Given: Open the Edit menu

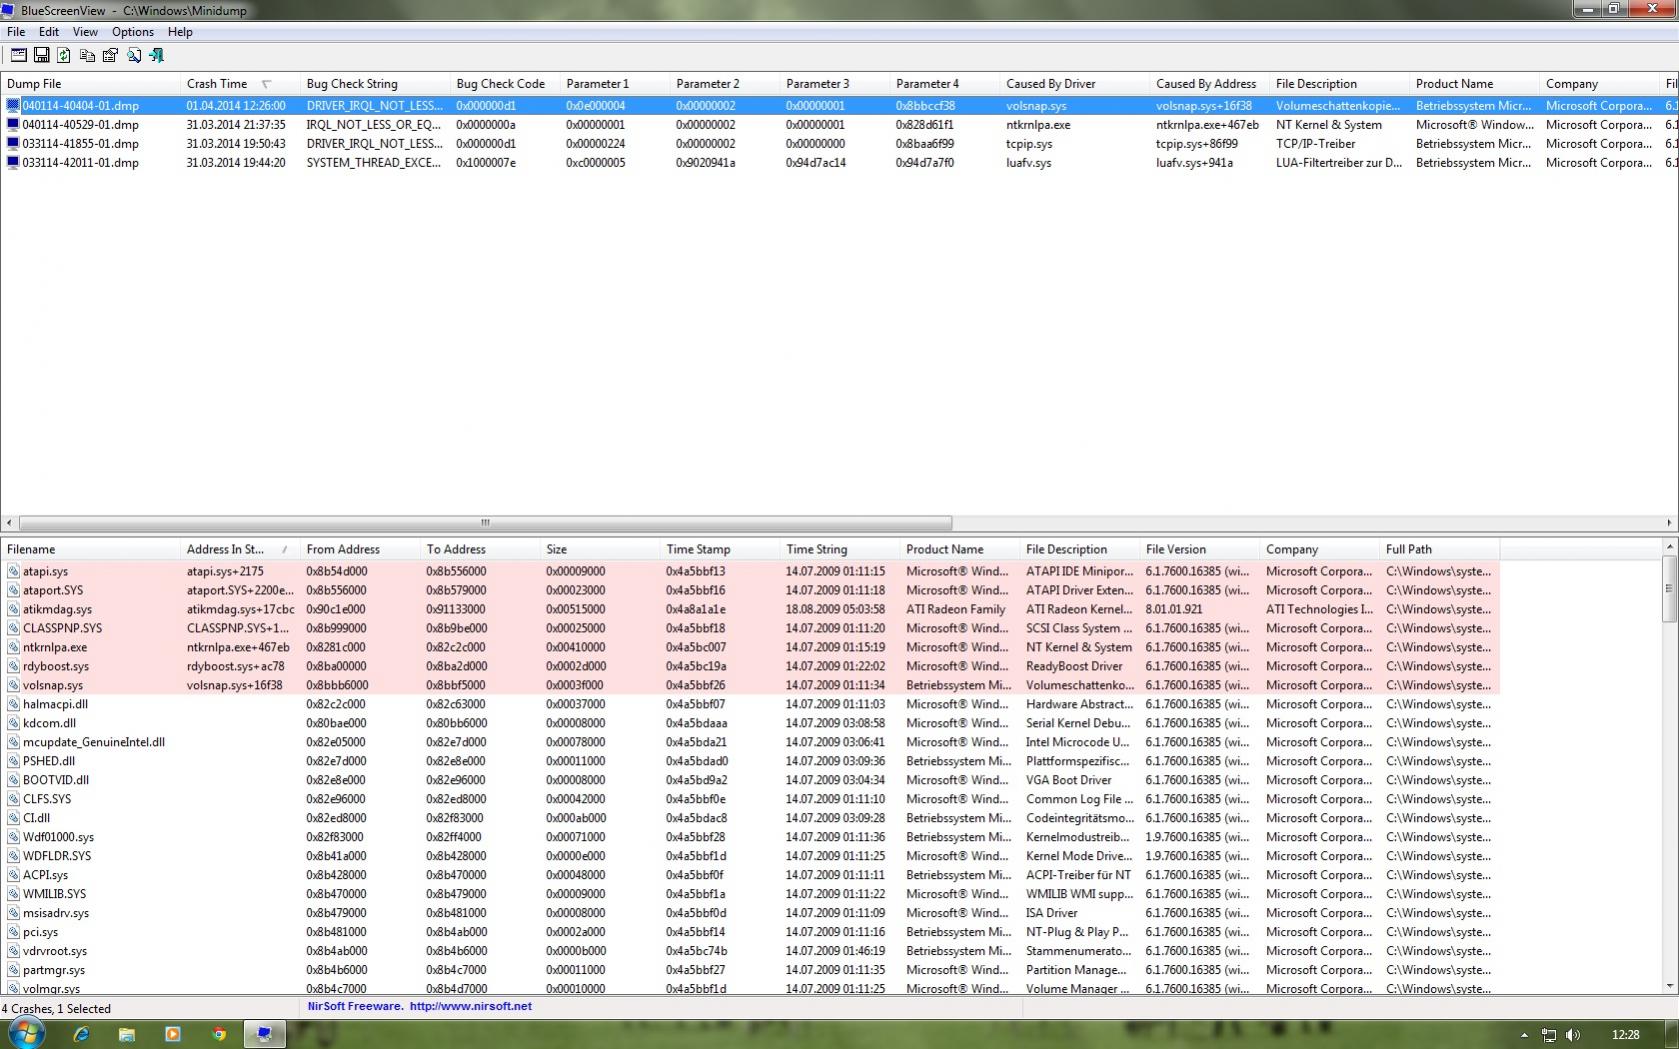Looking at the screenshot, I should (x=49, y=32).
